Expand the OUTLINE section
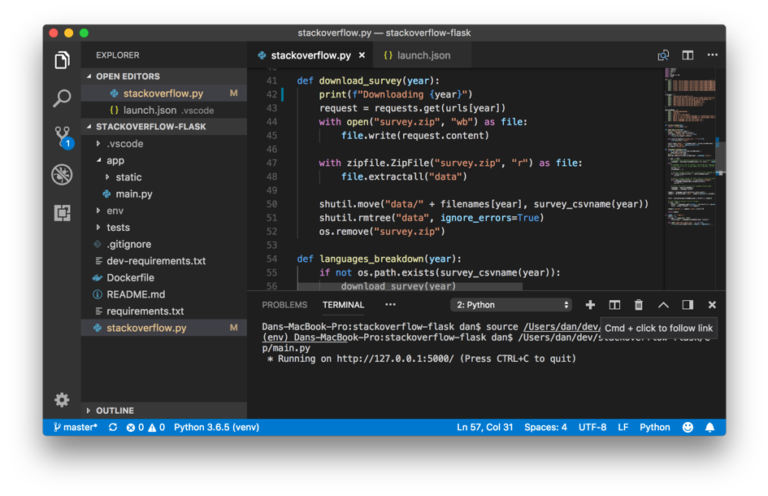Screen dimensions: 768x496 pyautogui.click(x=115, y=410)
